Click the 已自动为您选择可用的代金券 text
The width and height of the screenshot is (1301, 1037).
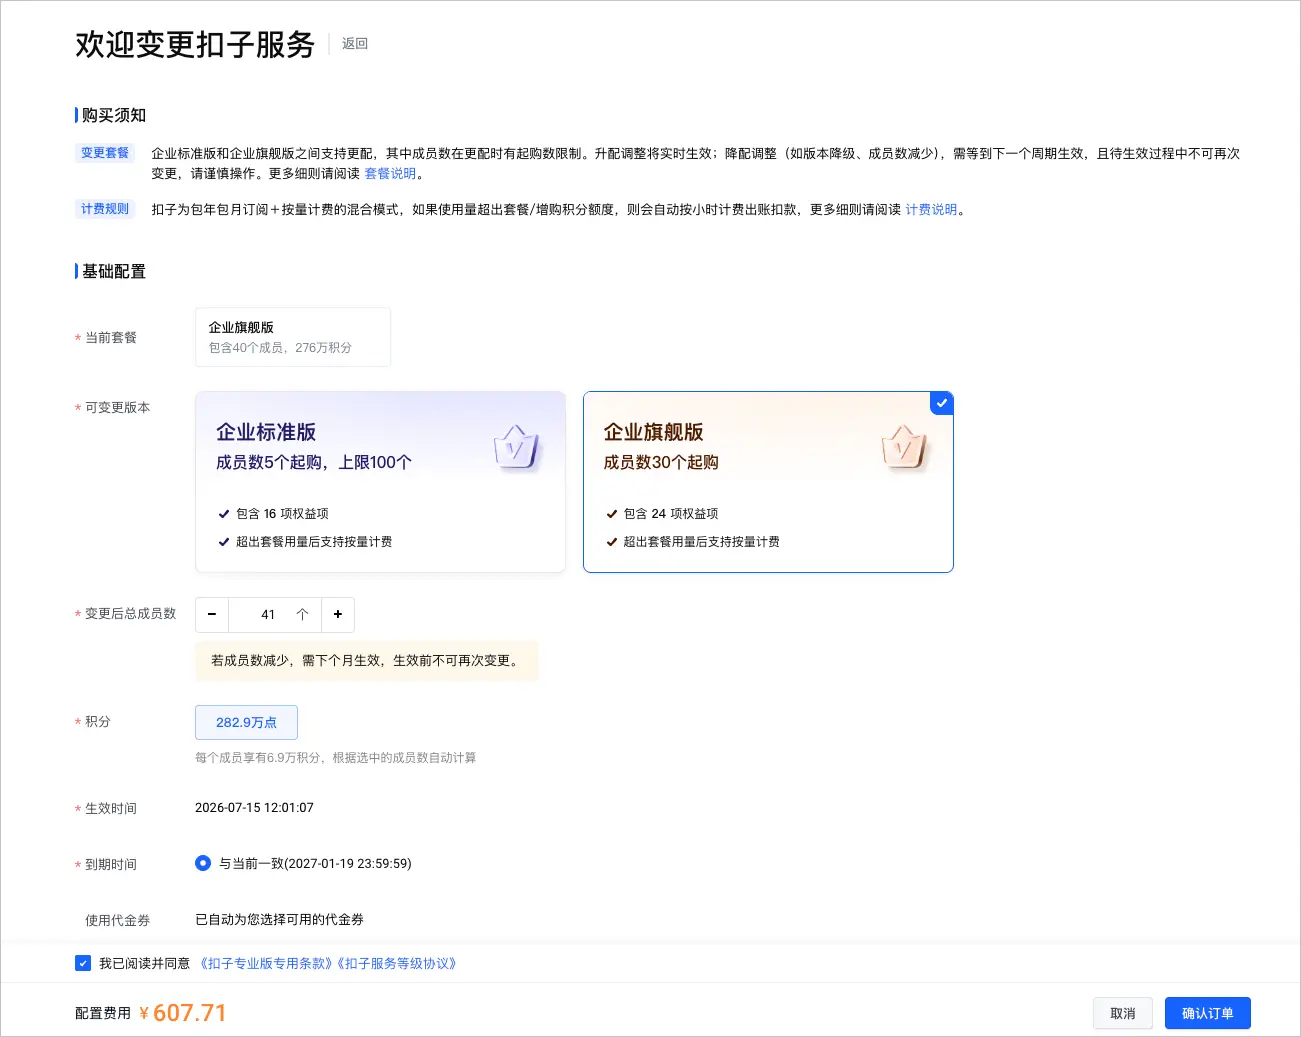click(x=279, y=920)
